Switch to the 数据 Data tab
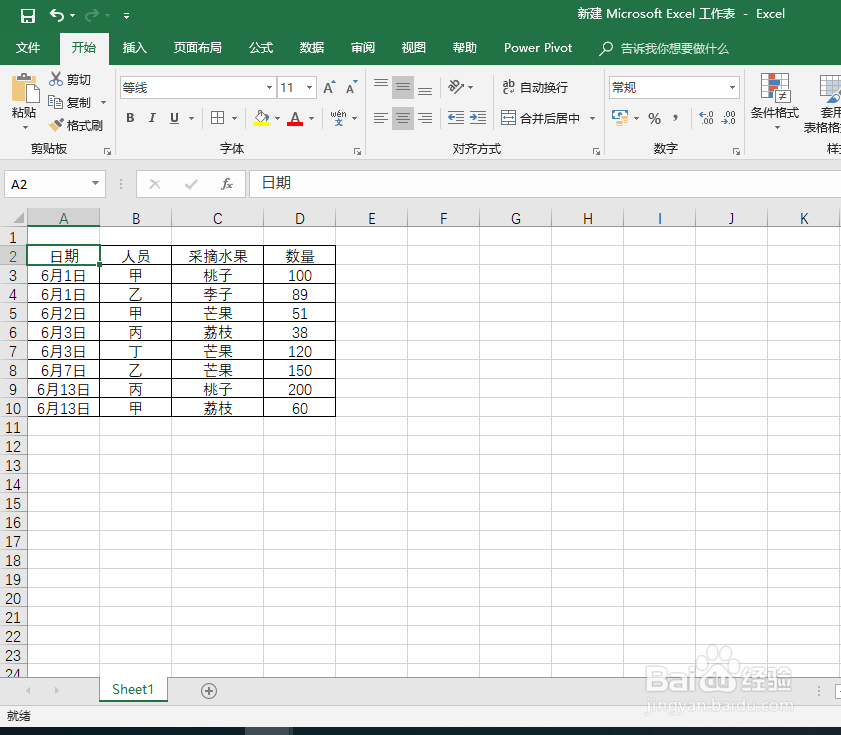The image size is (841, 735). point(312,48)
